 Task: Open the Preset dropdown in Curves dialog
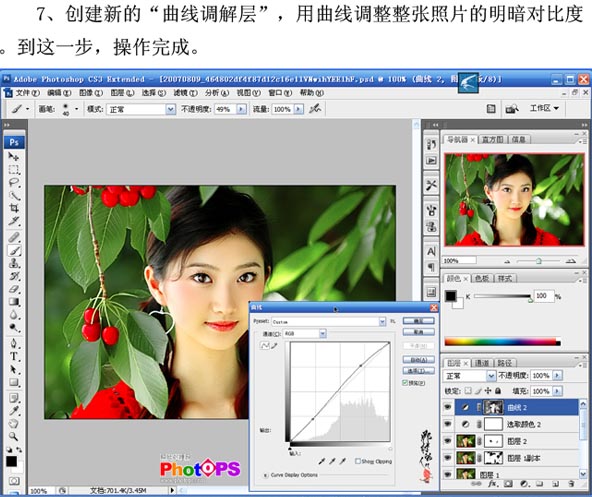(x=382, y=322)
